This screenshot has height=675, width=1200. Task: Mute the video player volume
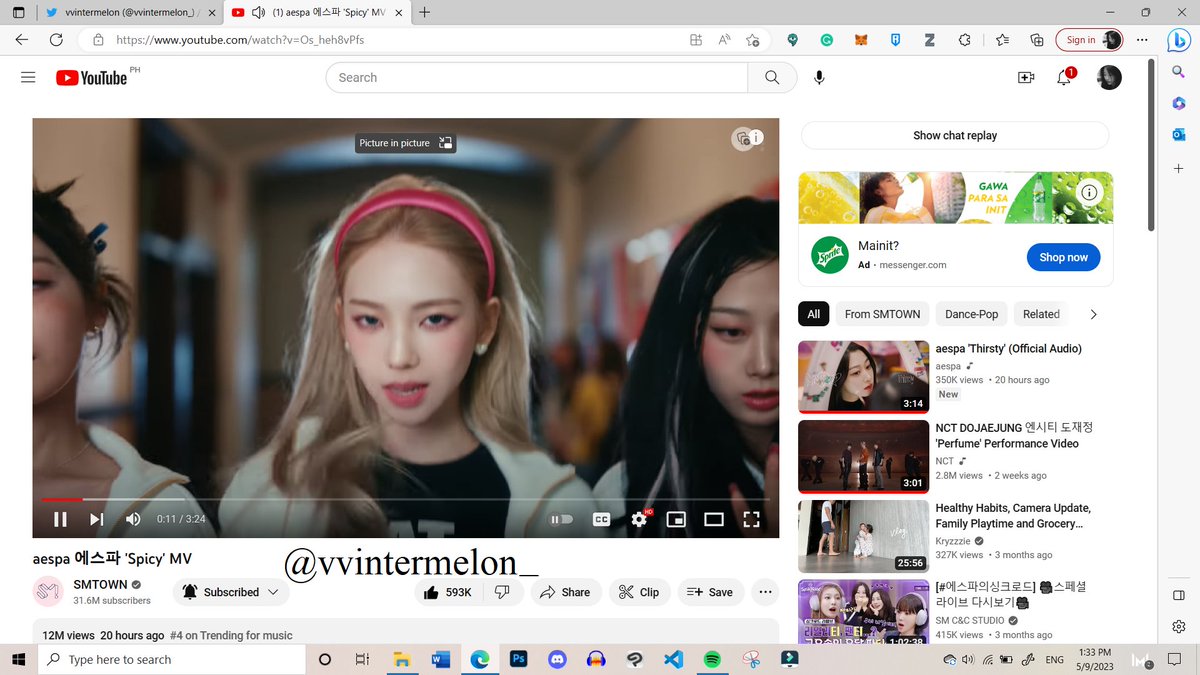(x=133, y=519)
